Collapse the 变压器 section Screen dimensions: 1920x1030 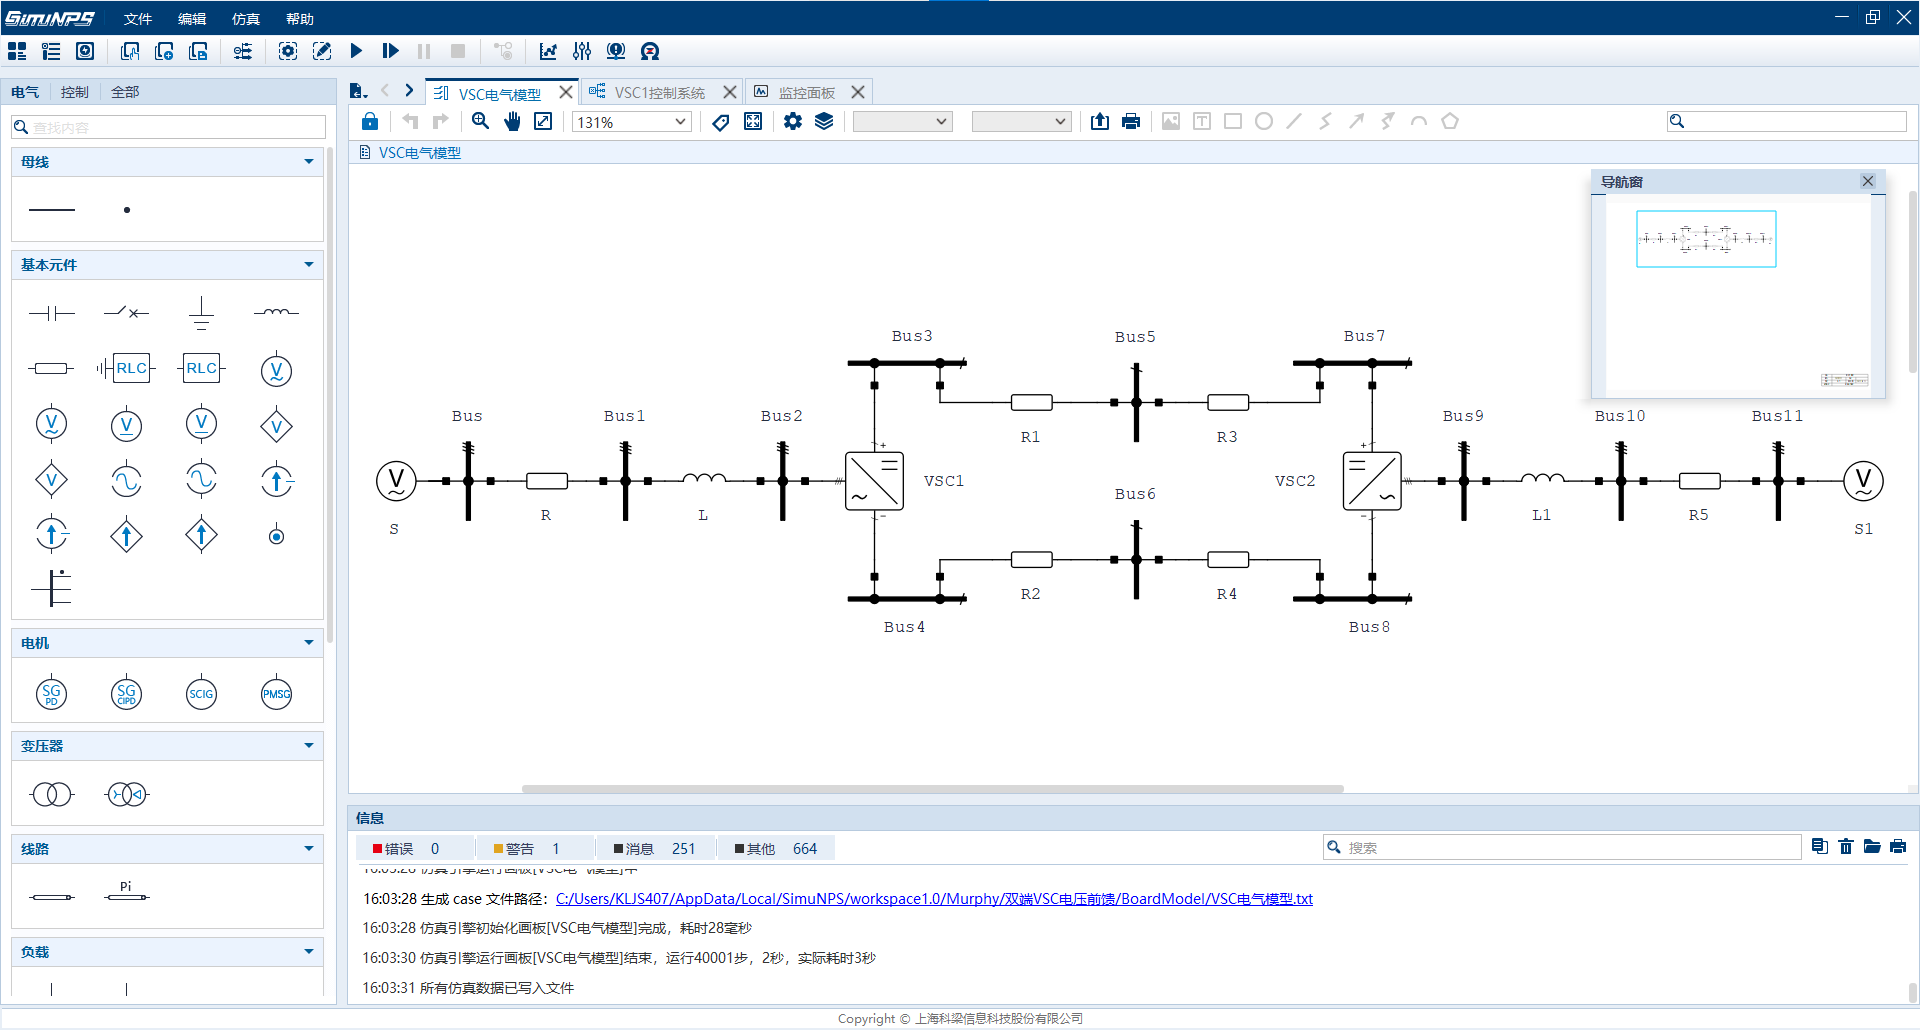pyautogui.click(x=308, y=745)
